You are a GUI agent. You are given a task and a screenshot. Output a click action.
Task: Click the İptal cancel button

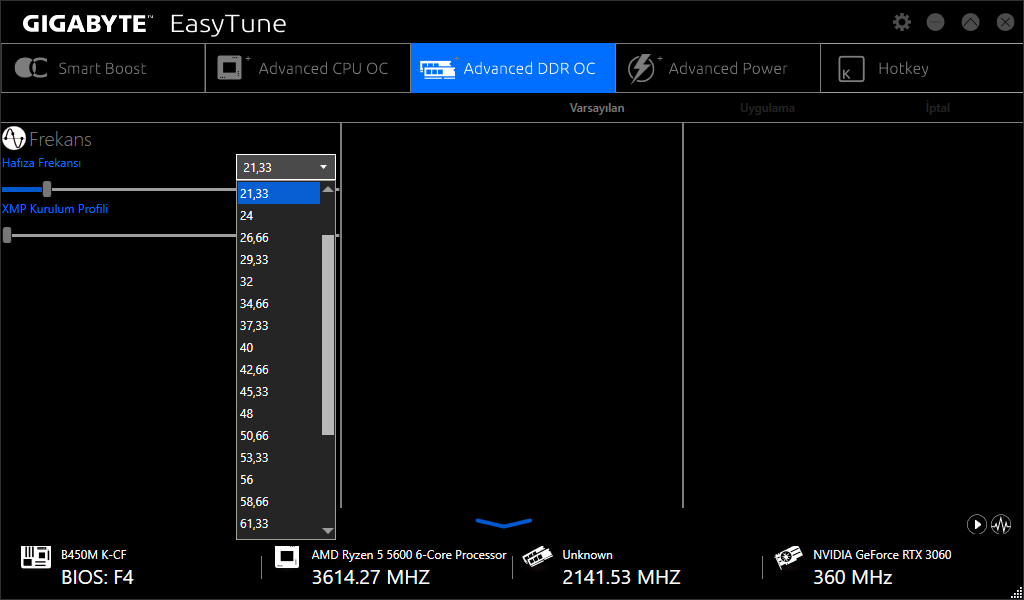click(938, 108)
